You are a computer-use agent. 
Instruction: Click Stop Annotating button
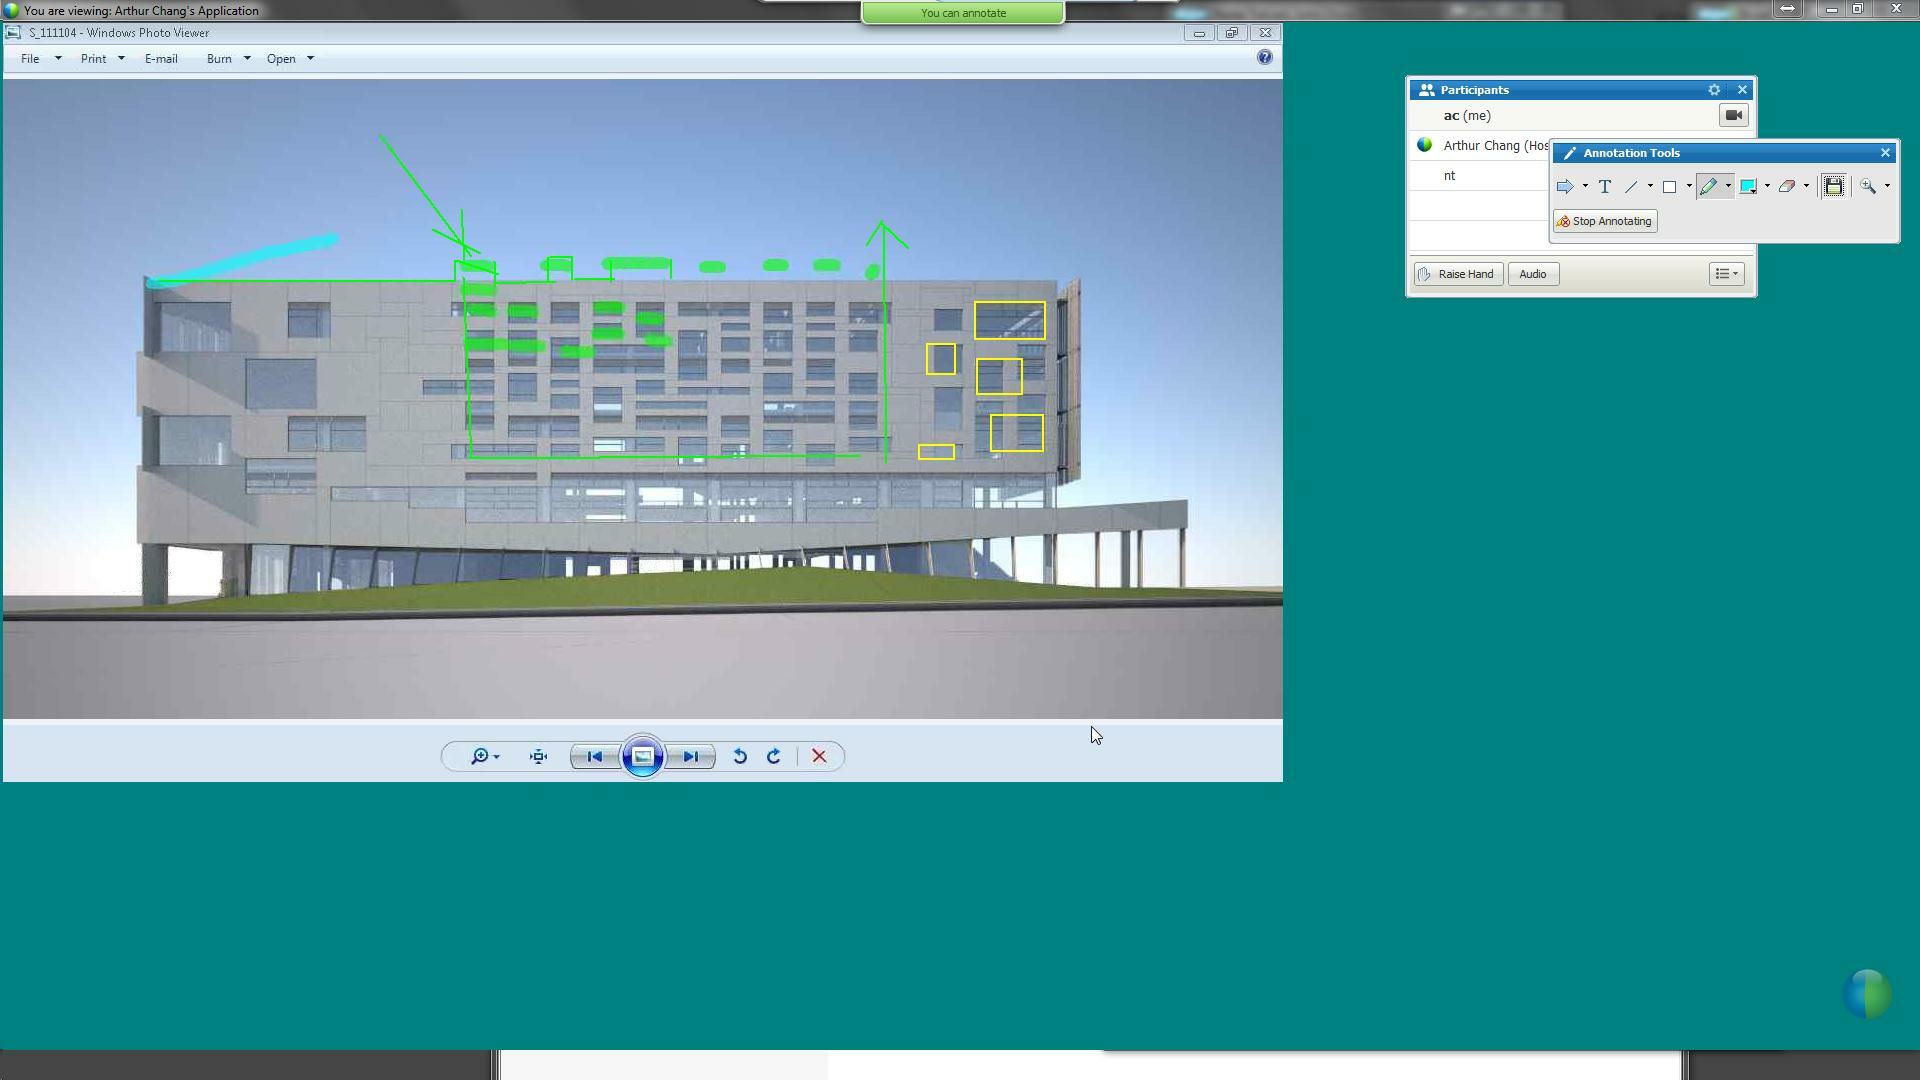coord(1605,221)
